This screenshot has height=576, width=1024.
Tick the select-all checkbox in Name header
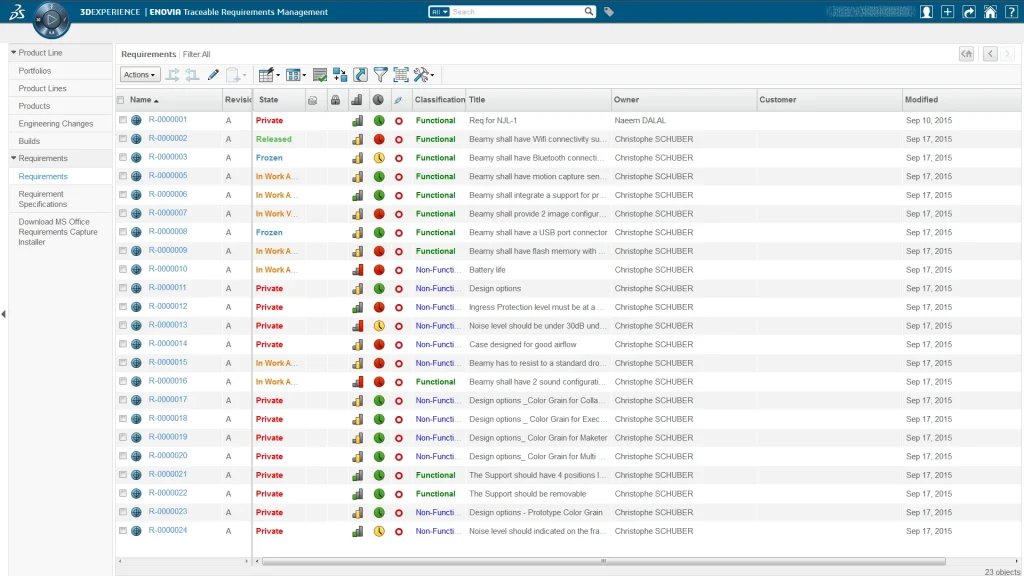pyautogui.click(x=121, y=100)
